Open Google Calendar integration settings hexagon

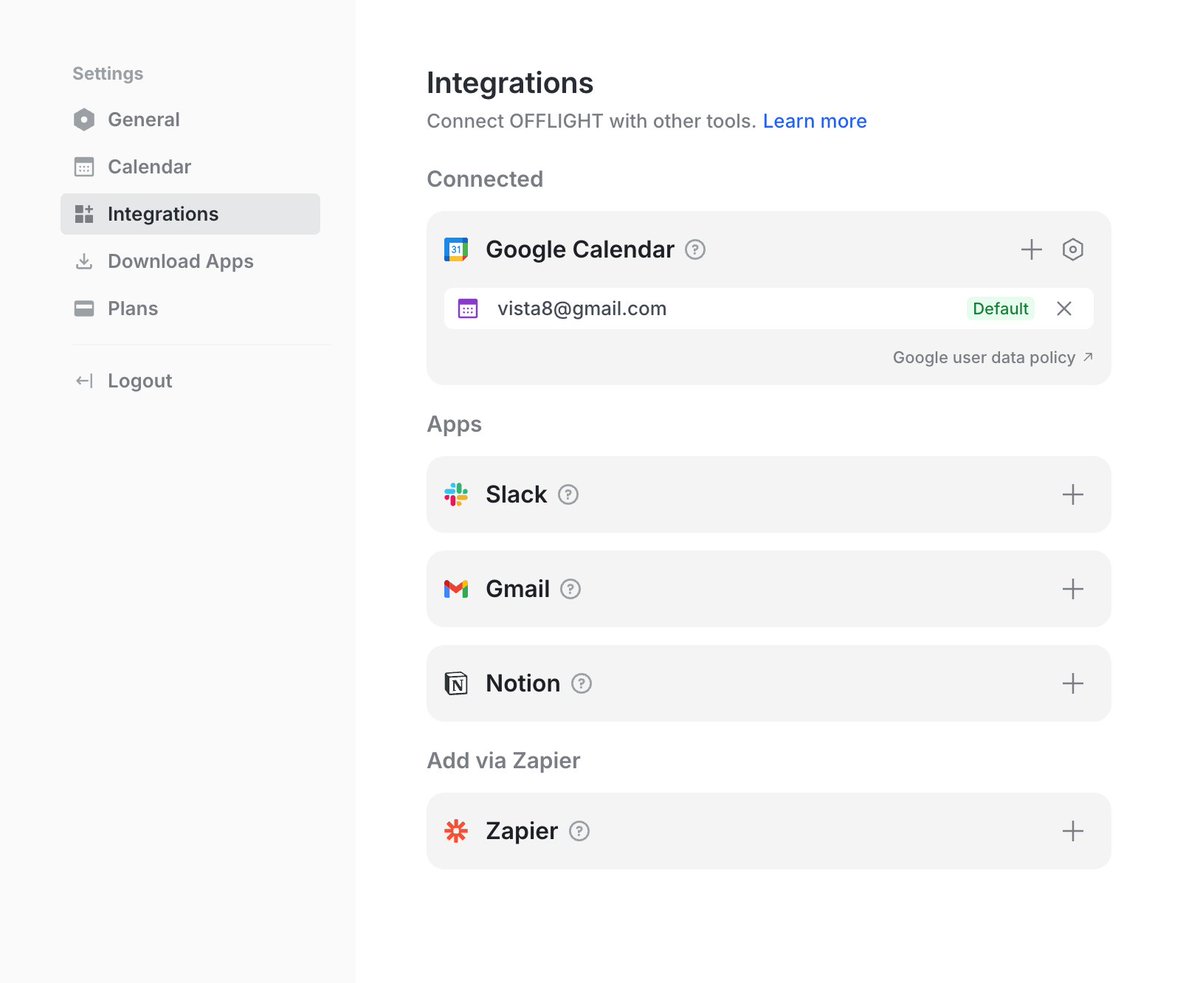pos(1072,250)
